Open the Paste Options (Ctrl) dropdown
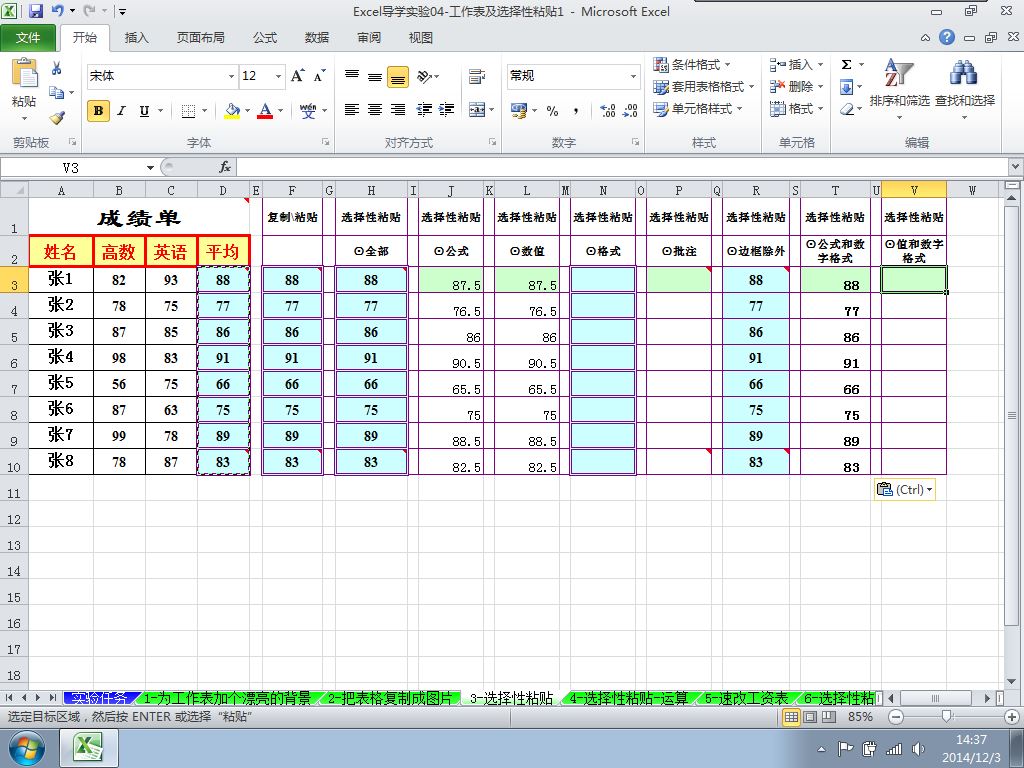This screenshot has height=768, width=1024. 904,489
